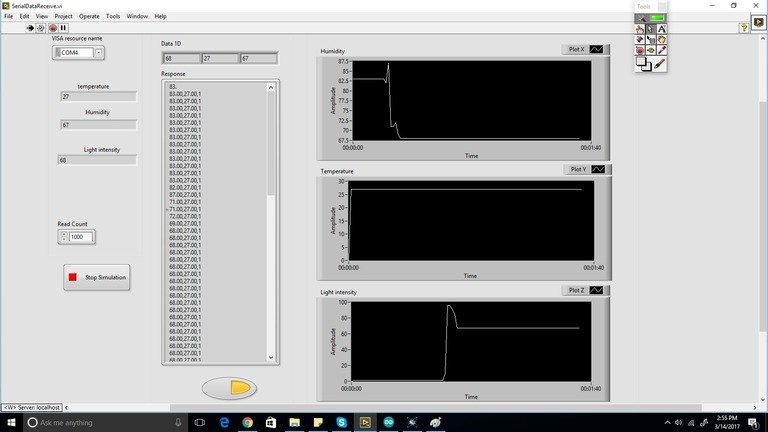
Task: Select the Scroll Window hand tool
Action: click(x=661, y=40)
